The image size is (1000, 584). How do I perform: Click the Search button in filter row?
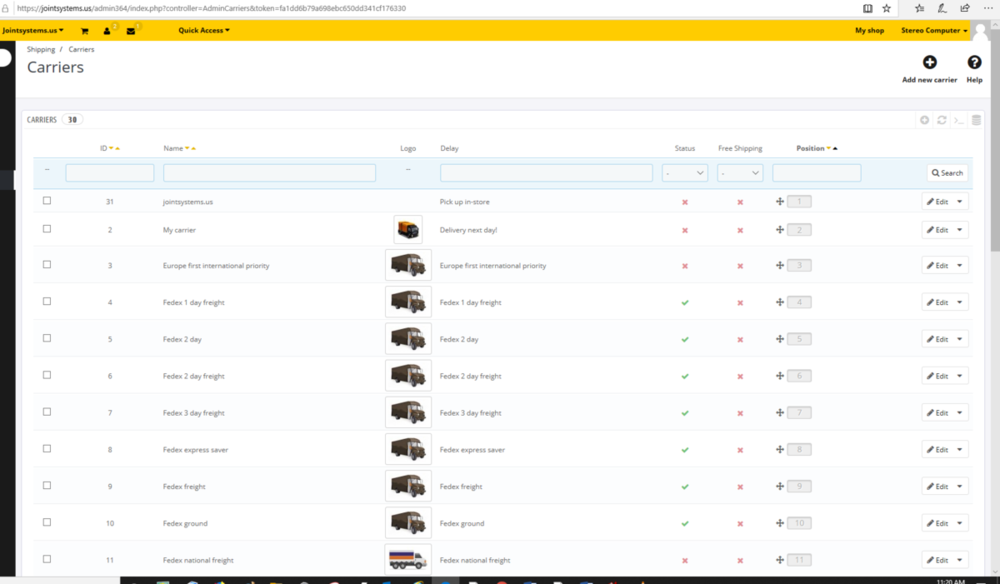[947, 173]
